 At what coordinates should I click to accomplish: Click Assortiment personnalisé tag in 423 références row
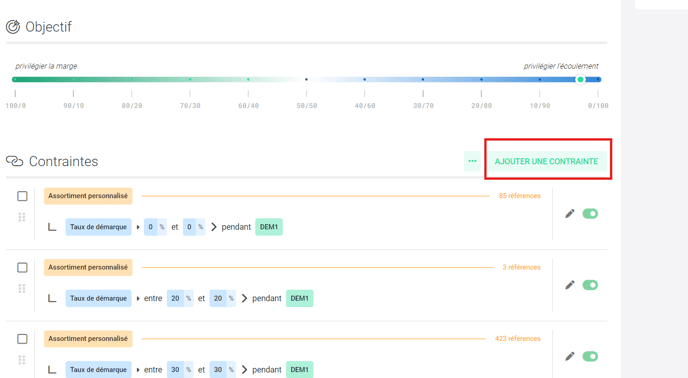tap(88, 339)
